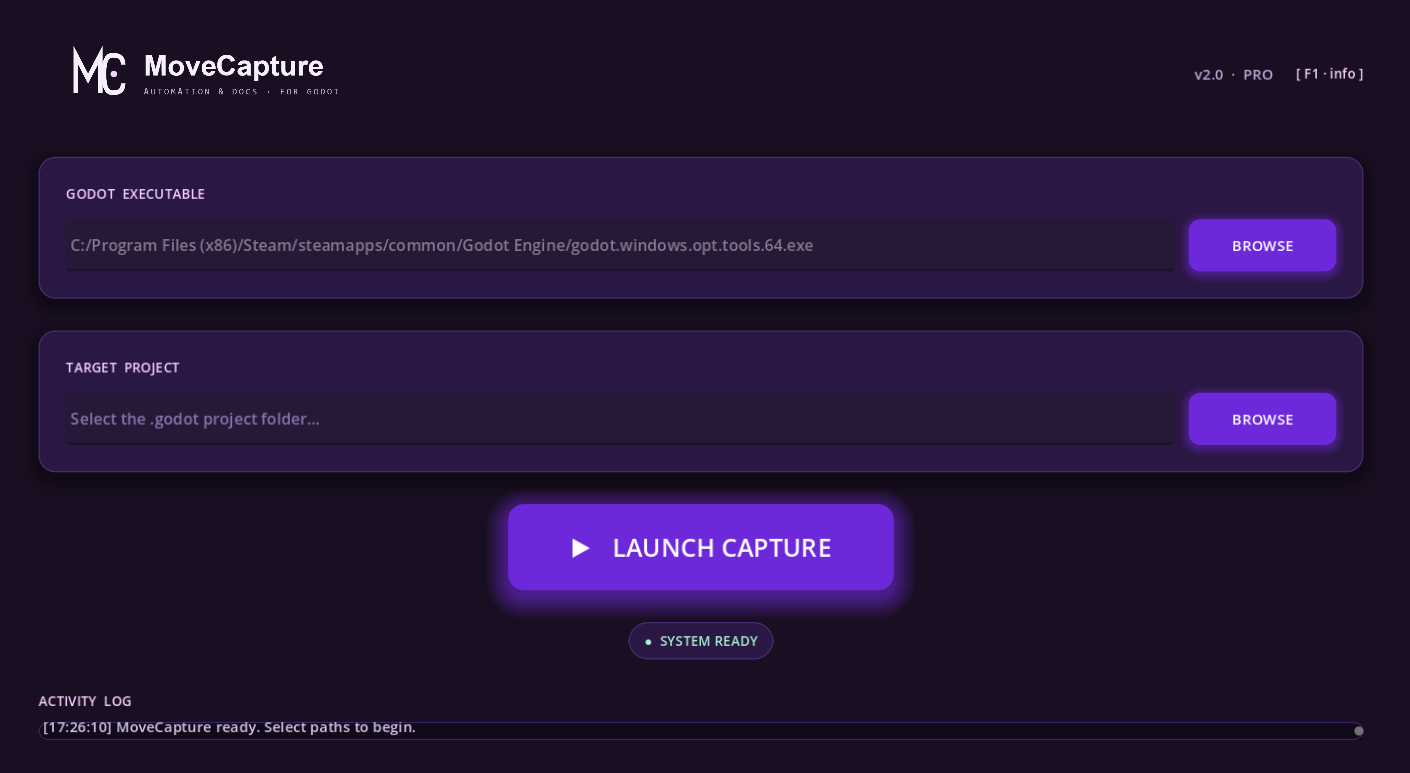Click the PRO edition badge
1410x773 pixels.
(1258, 75)
